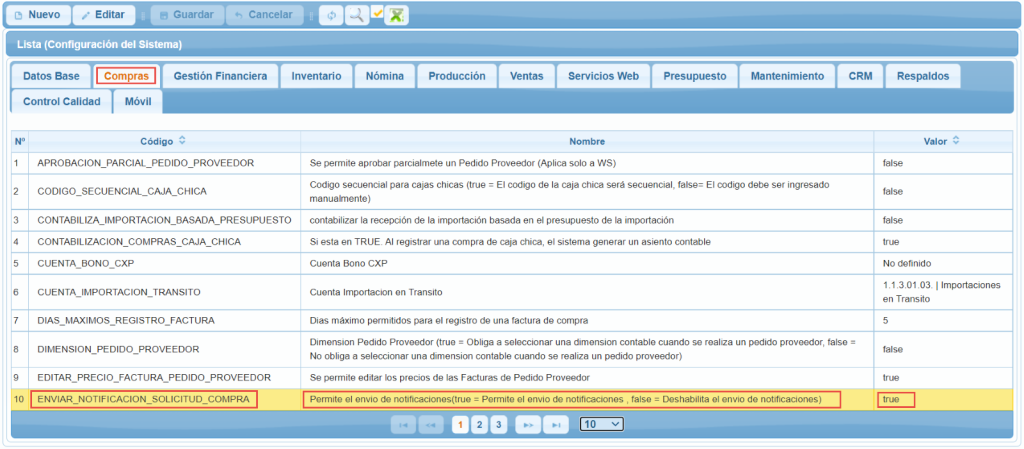Click the value 'No definido' for CUENTA_BONO_CXP

point(906,263)
